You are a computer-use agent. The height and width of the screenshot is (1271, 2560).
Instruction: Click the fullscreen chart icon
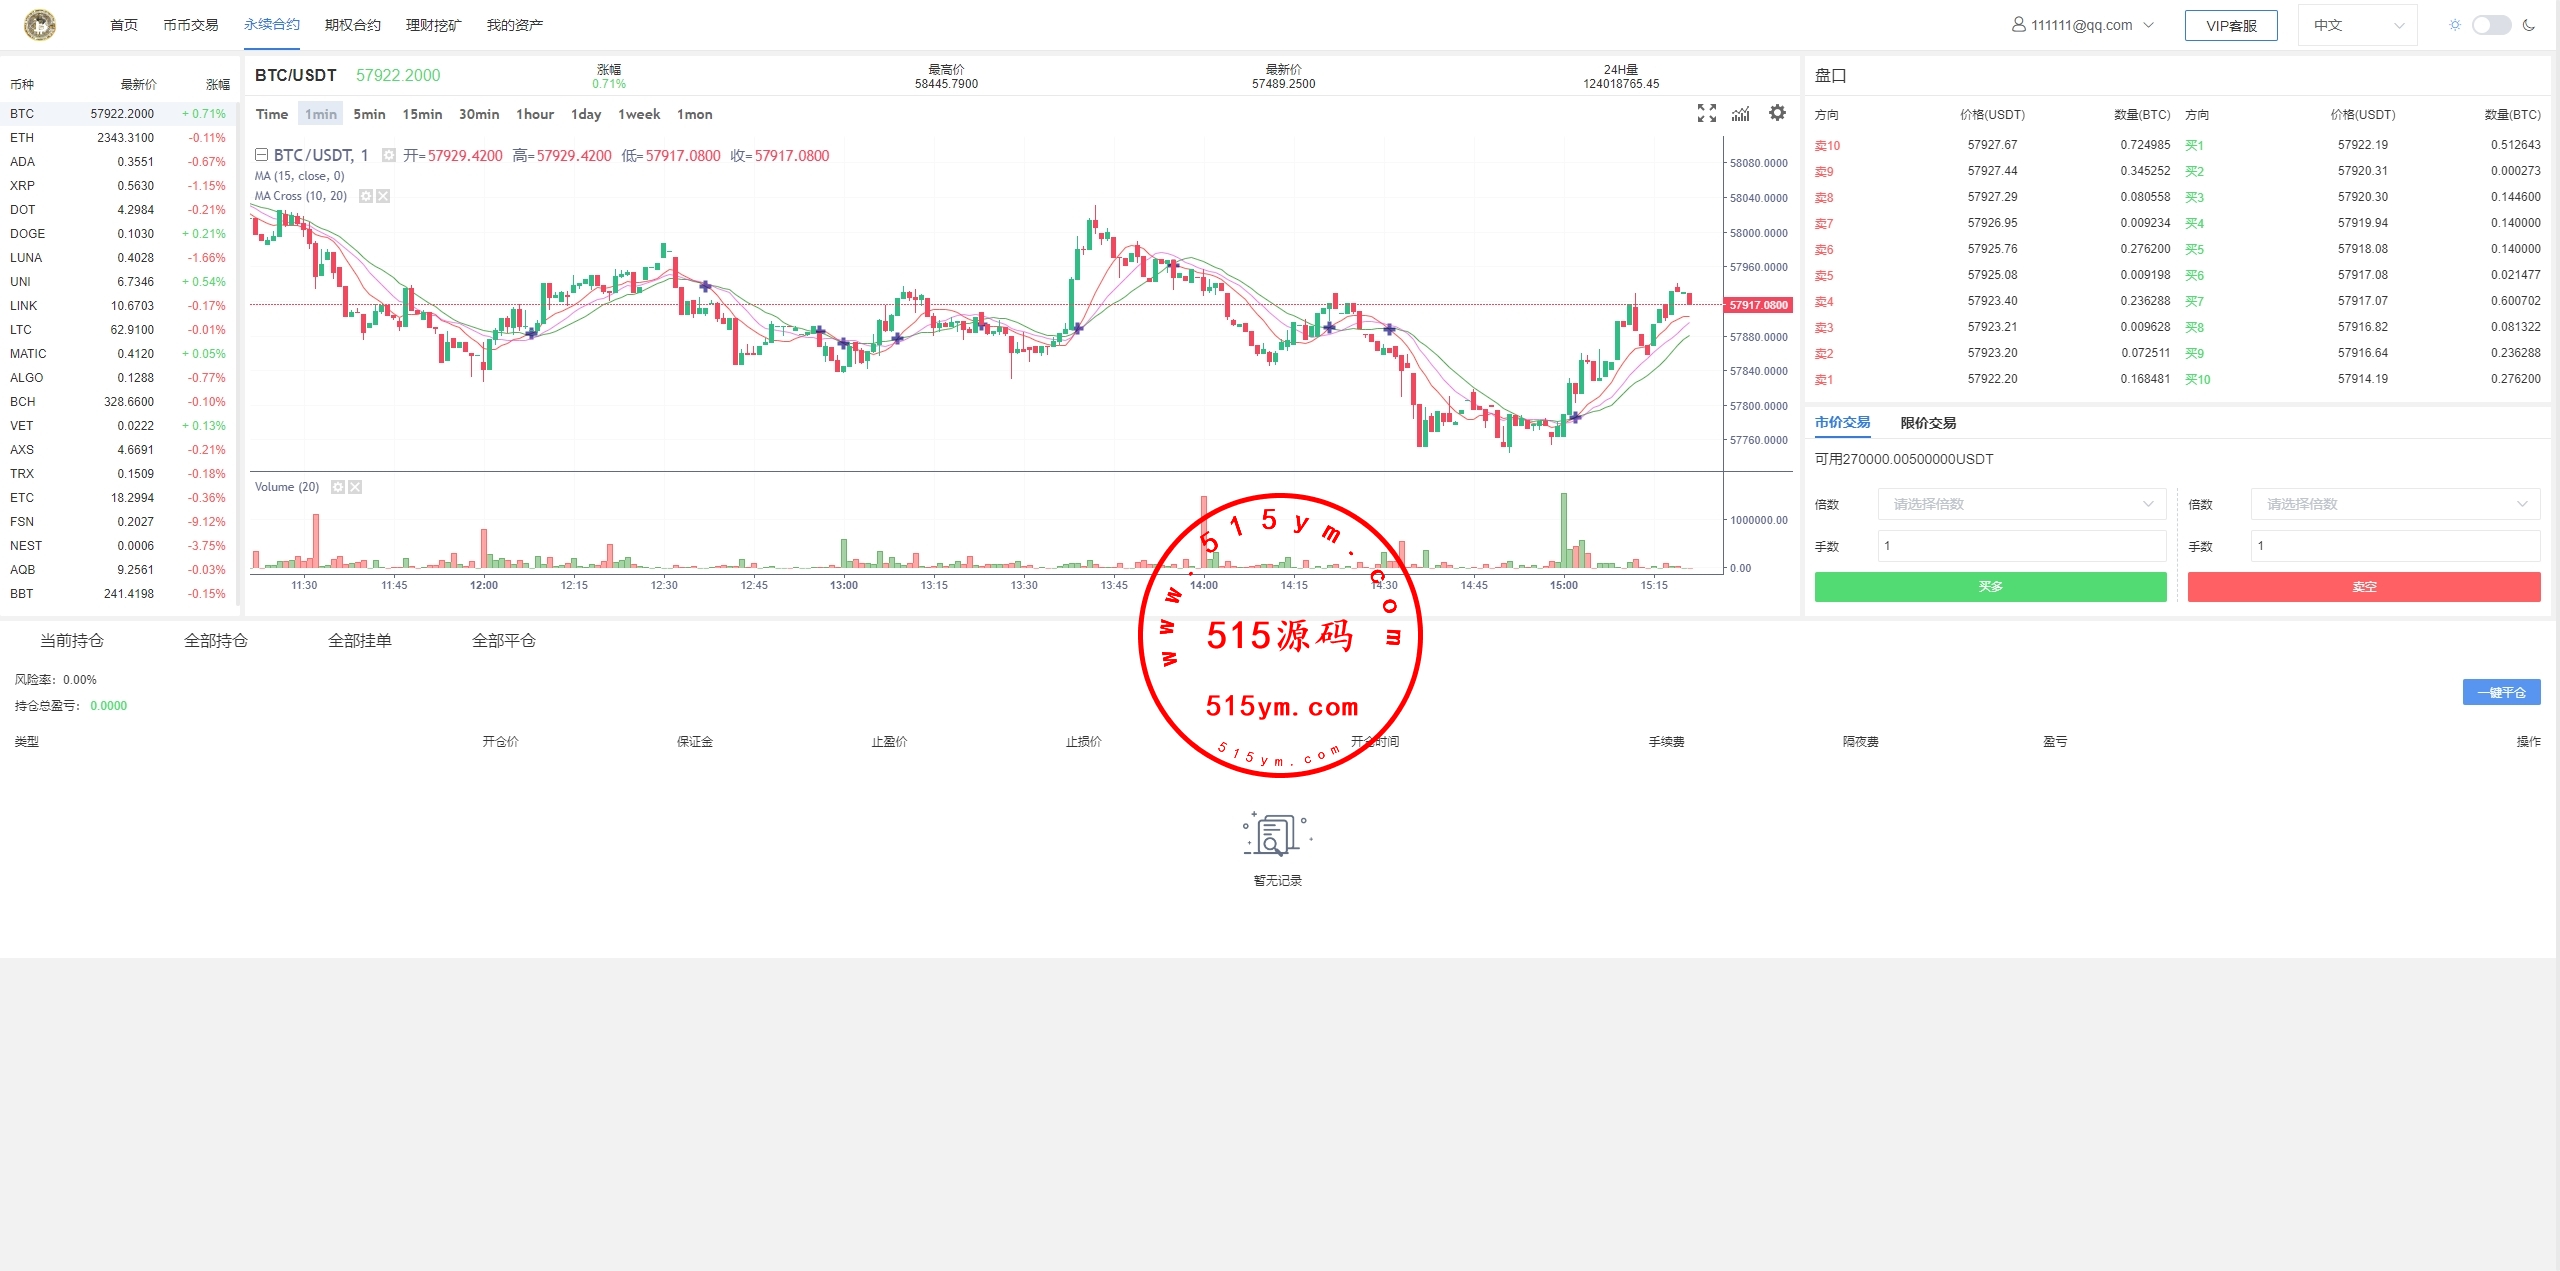[1706, 114]
